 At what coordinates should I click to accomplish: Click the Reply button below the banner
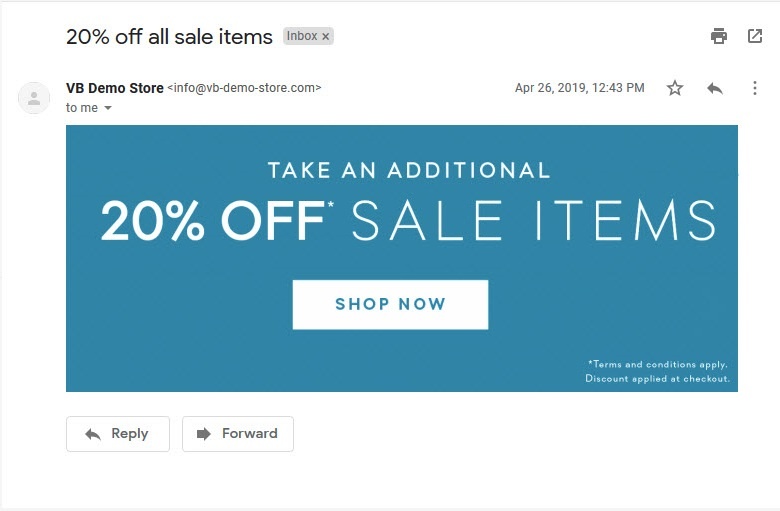[118, 434]
